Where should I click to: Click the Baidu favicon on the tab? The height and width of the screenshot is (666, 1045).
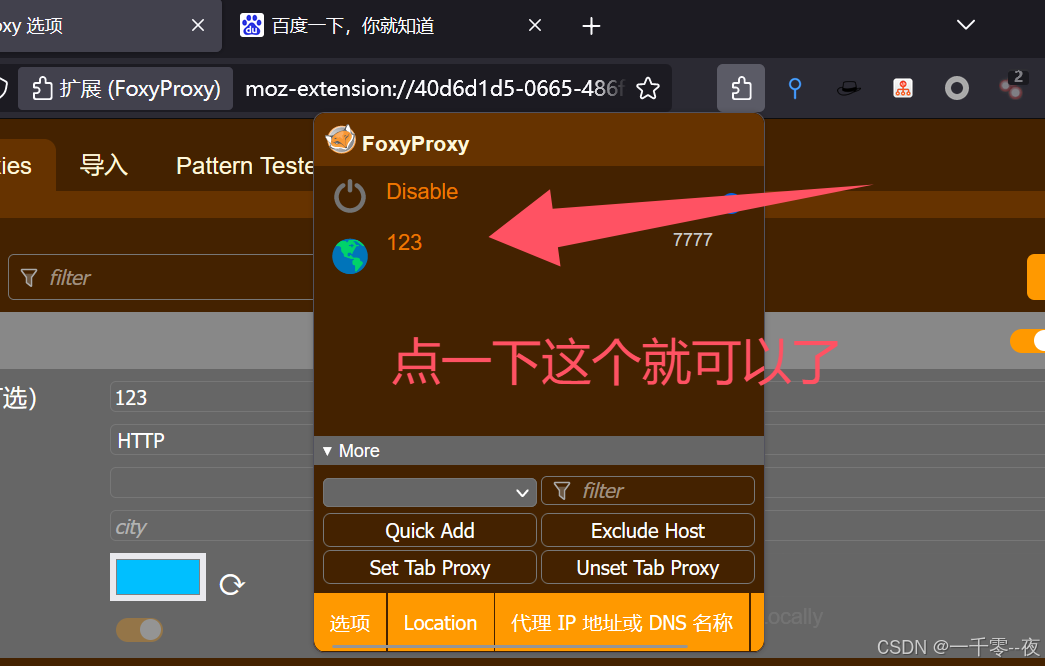[x=251, y=25]
